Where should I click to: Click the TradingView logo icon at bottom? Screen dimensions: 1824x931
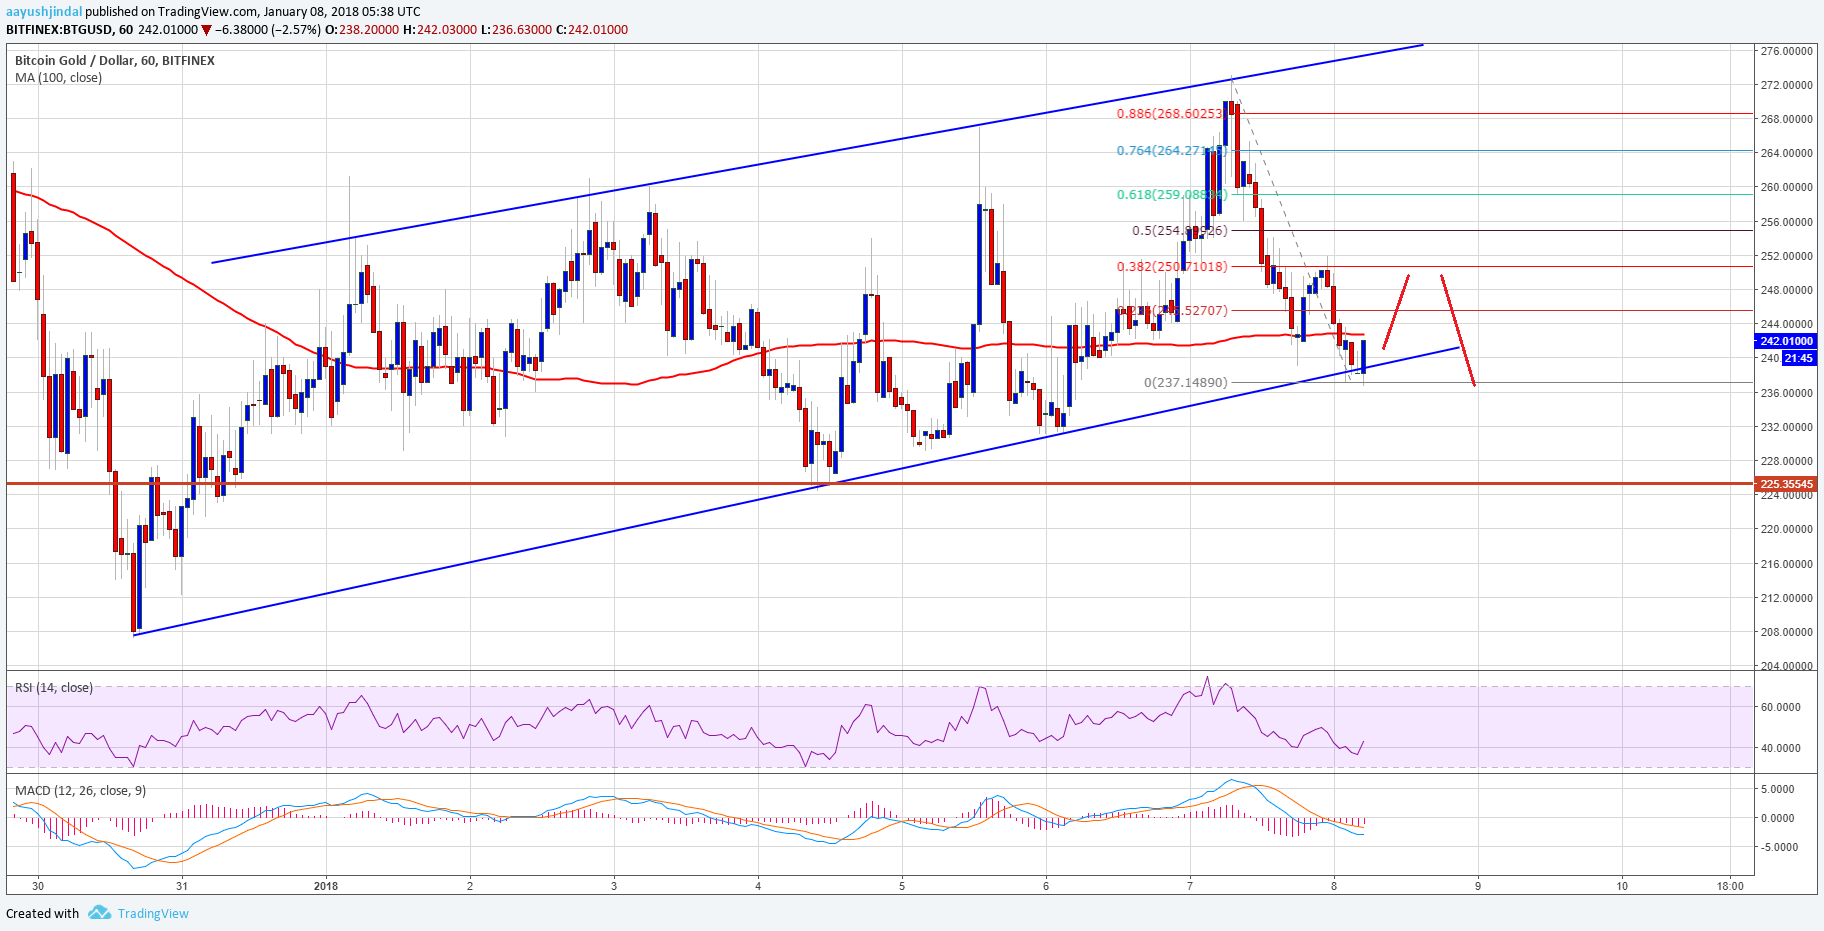[x=99, y=913]
